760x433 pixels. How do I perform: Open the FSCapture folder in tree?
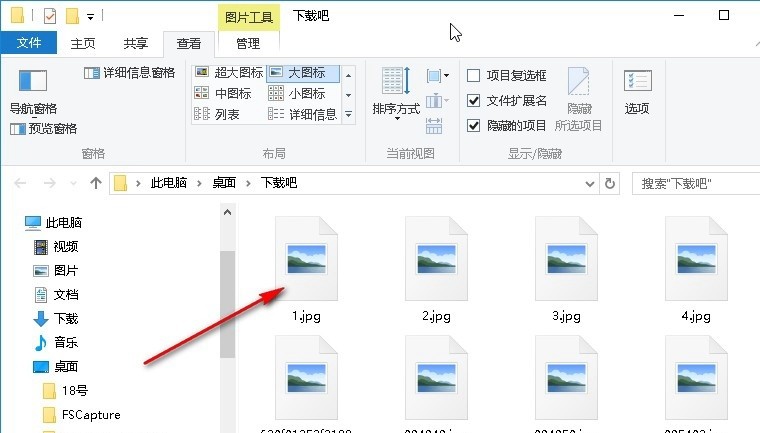[x=81, y=415]
